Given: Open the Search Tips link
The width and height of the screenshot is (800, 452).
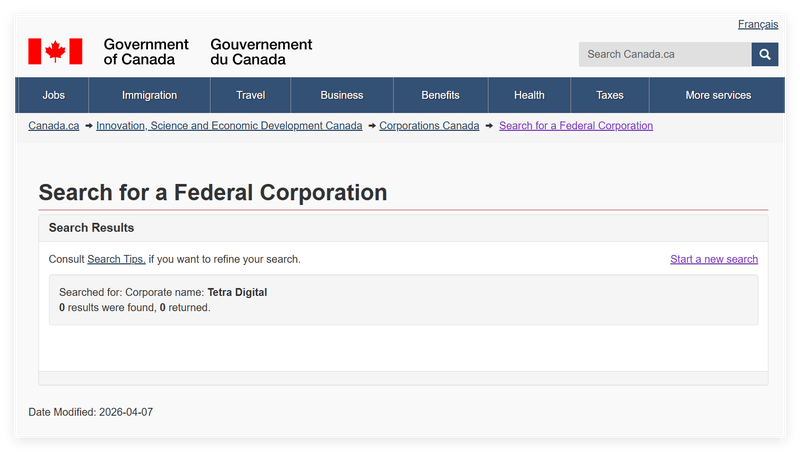Looking at the screenshot, I should 116,259.
